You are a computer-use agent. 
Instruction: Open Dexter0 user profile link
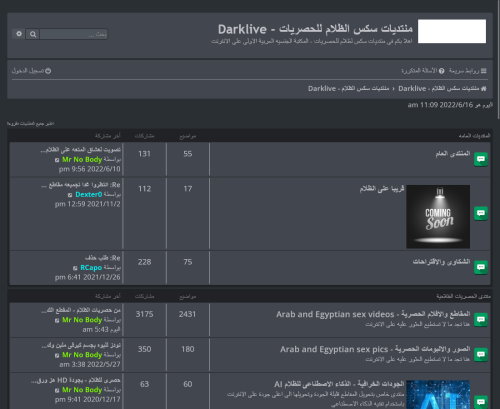pos(89,194)
